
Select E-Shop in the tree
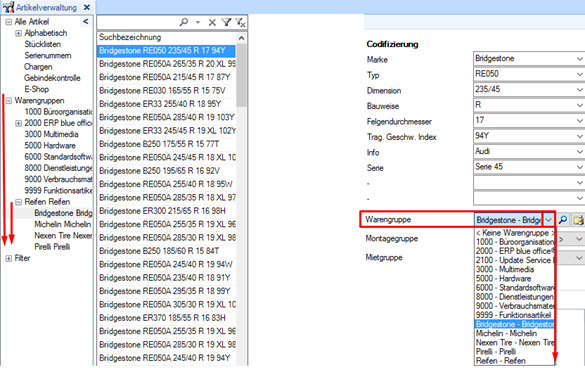tap(37, 89)
